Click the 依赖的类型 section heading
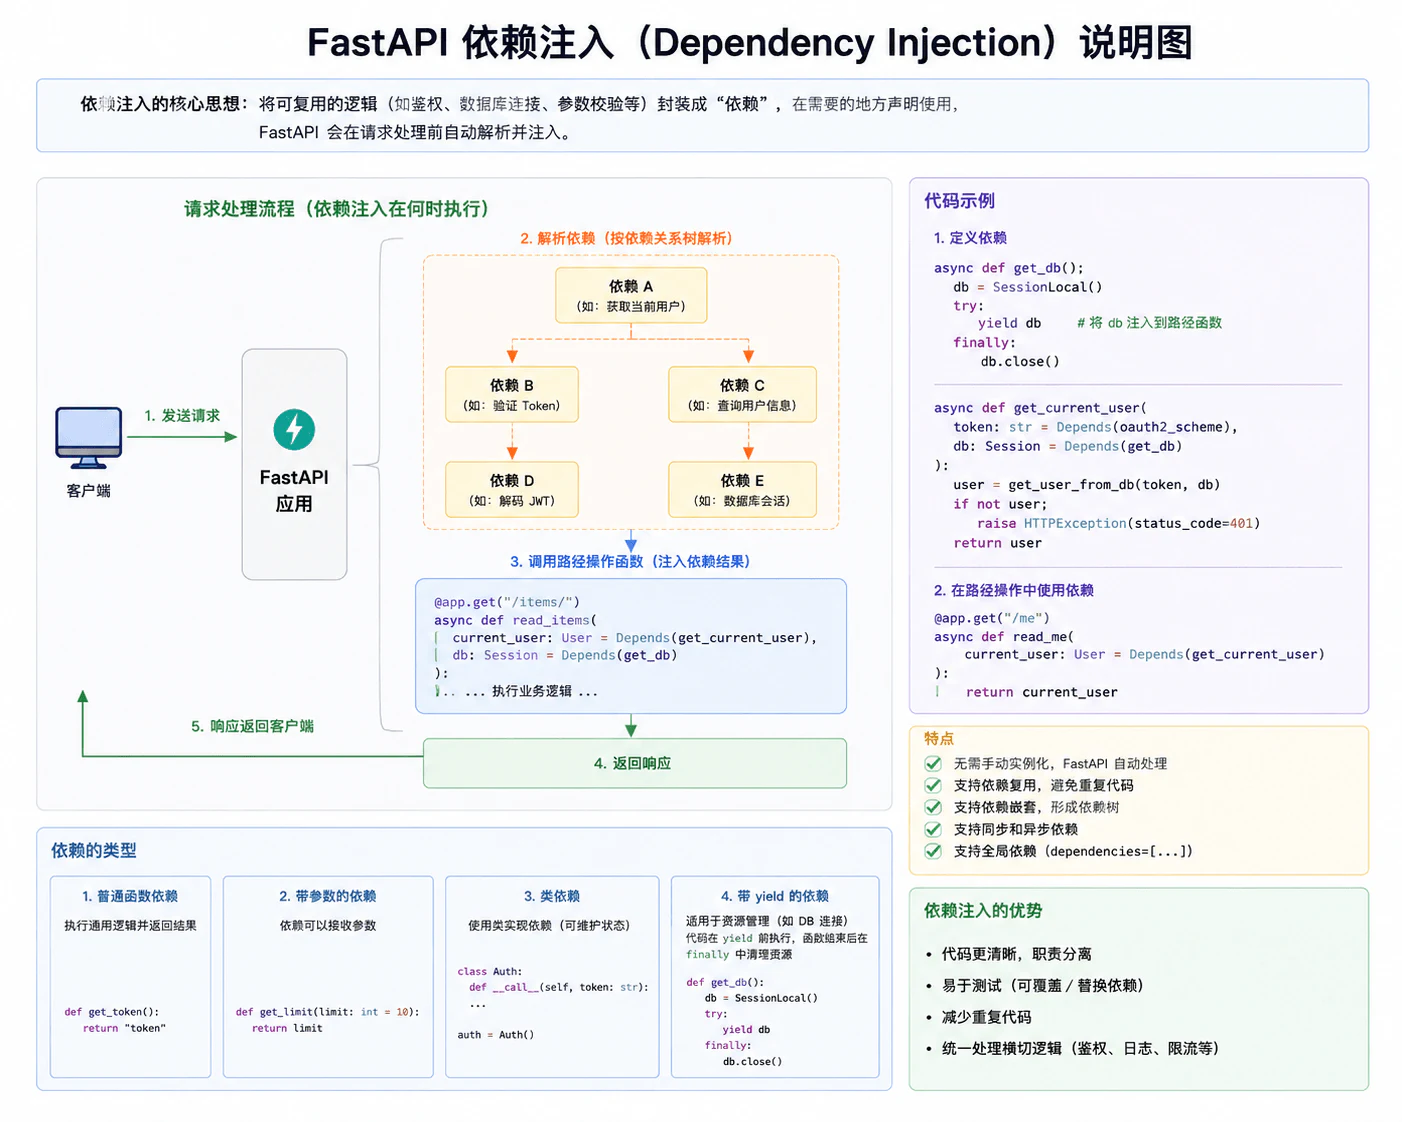1402x1122 pixels. [x=94, y=850]
